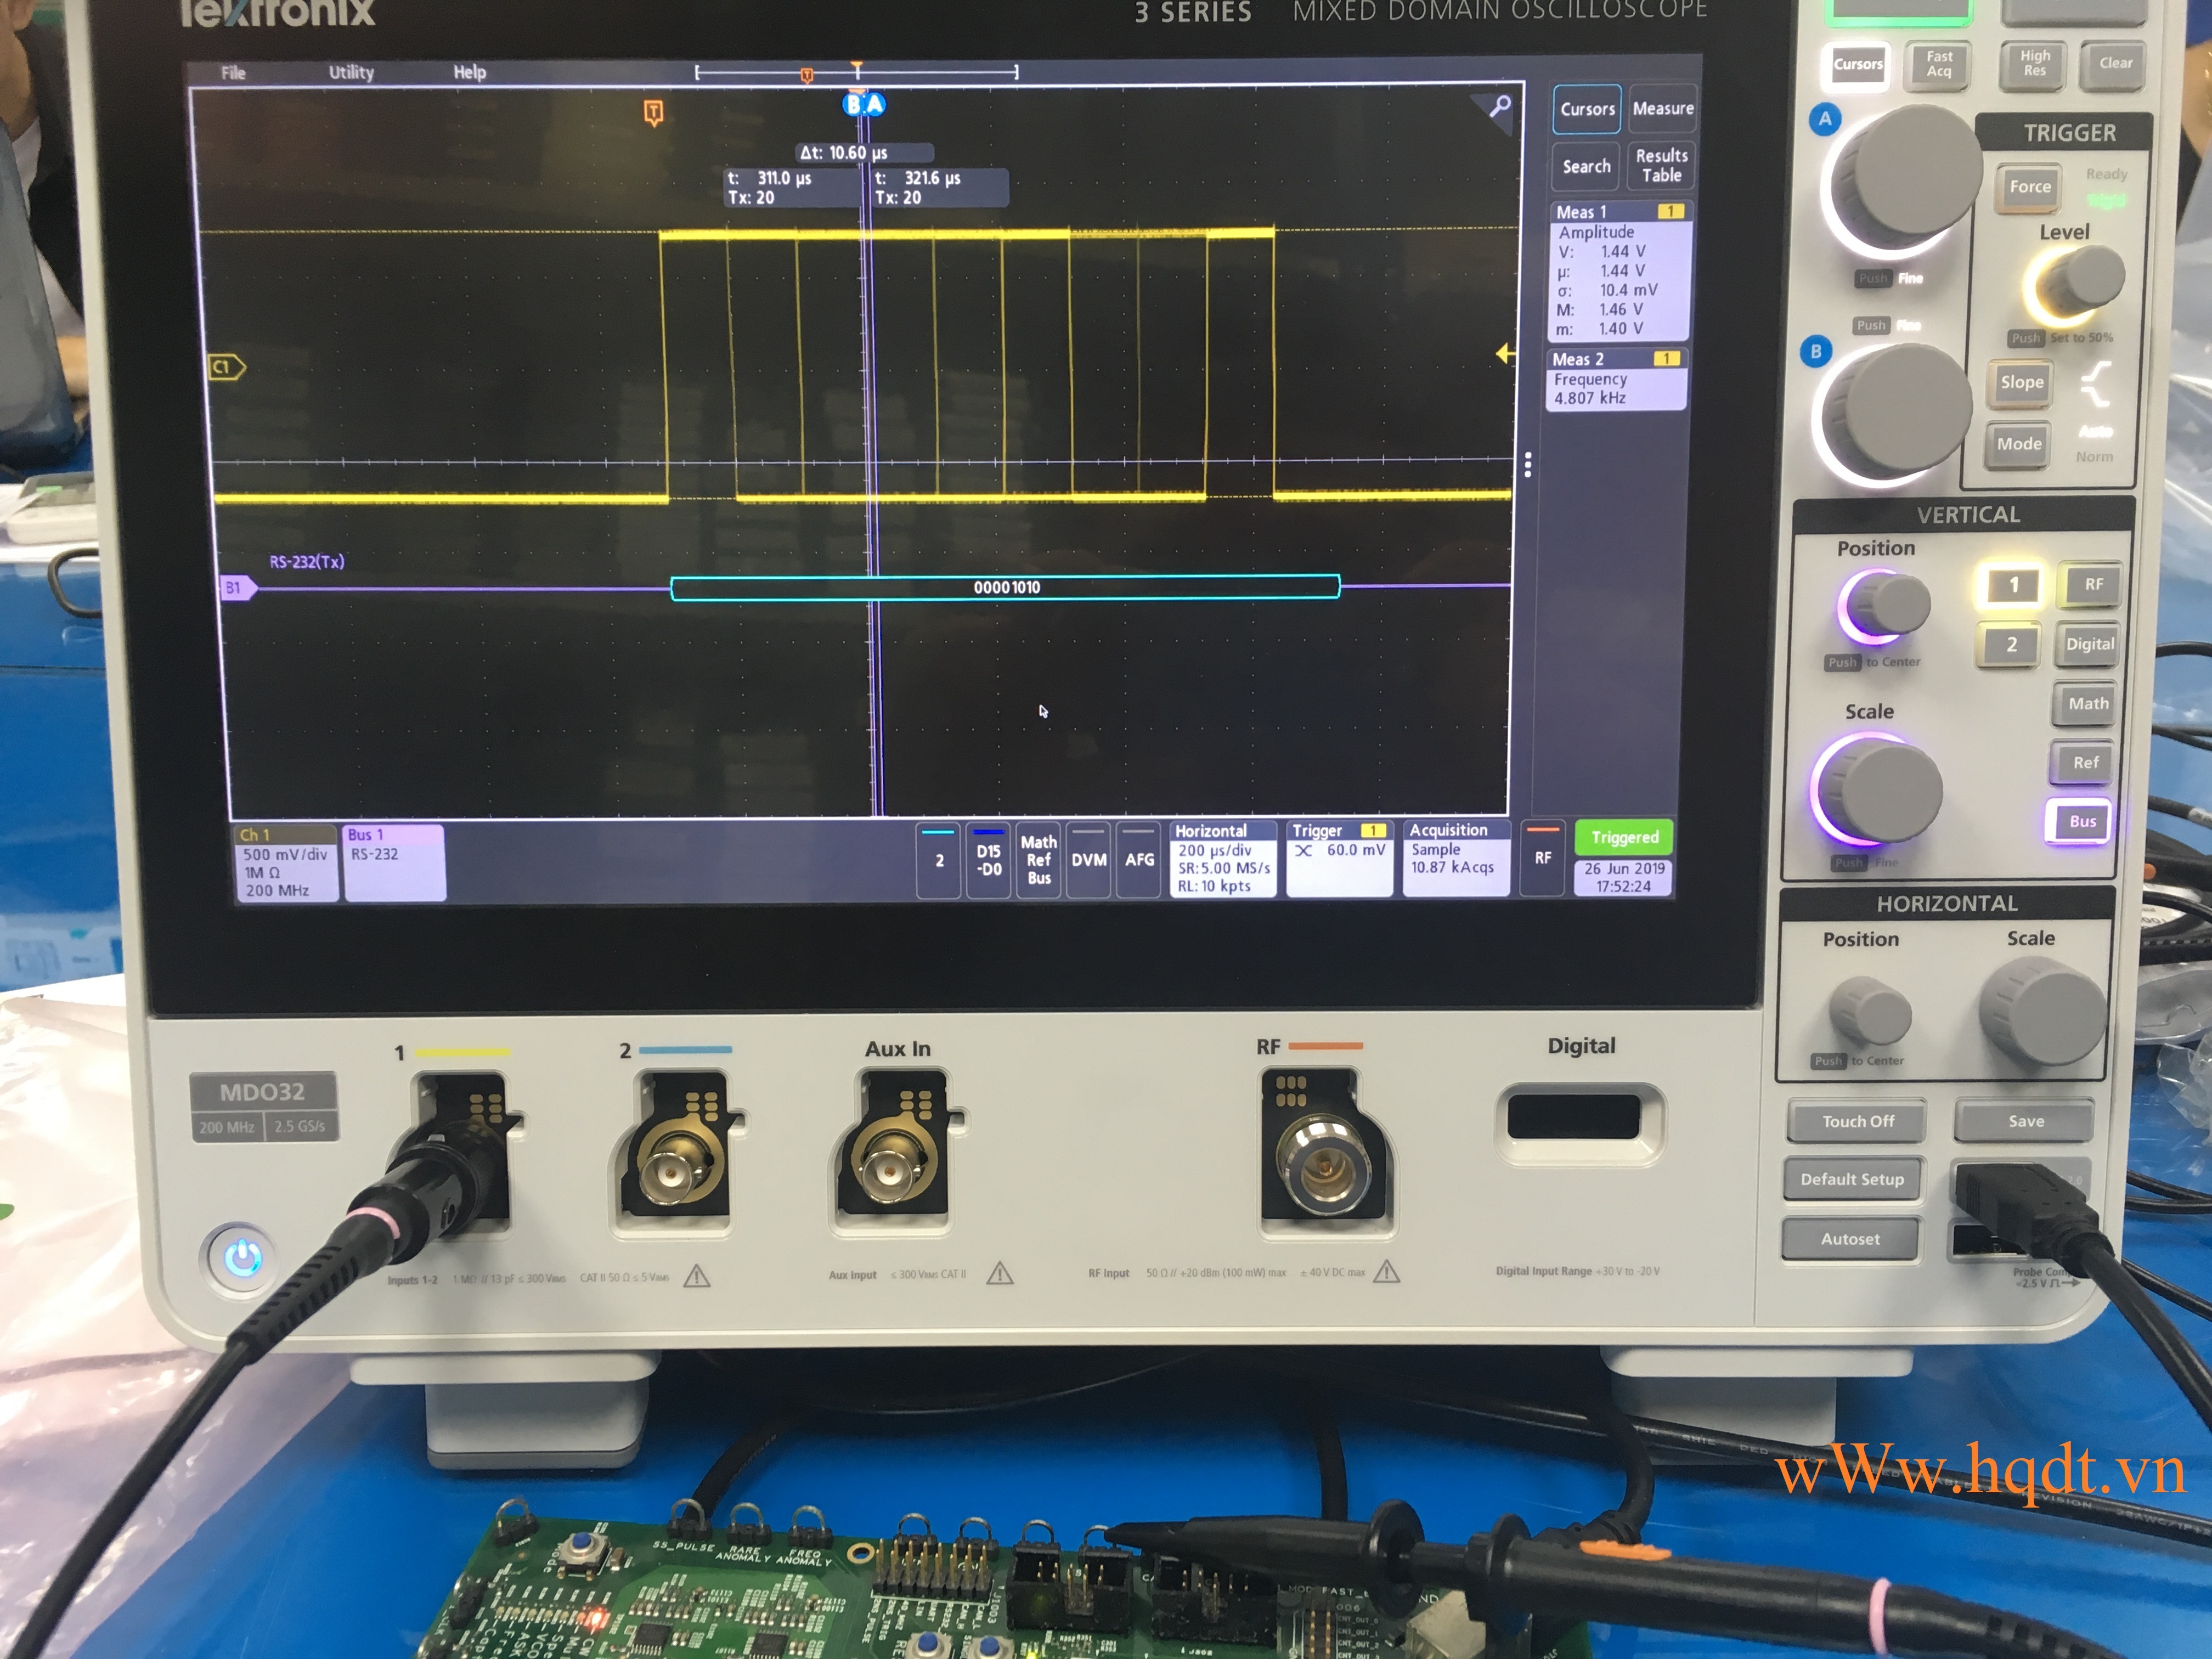Click the front-panel Ref button
Screen dimensions: 2212x1659
[2085, 763]
